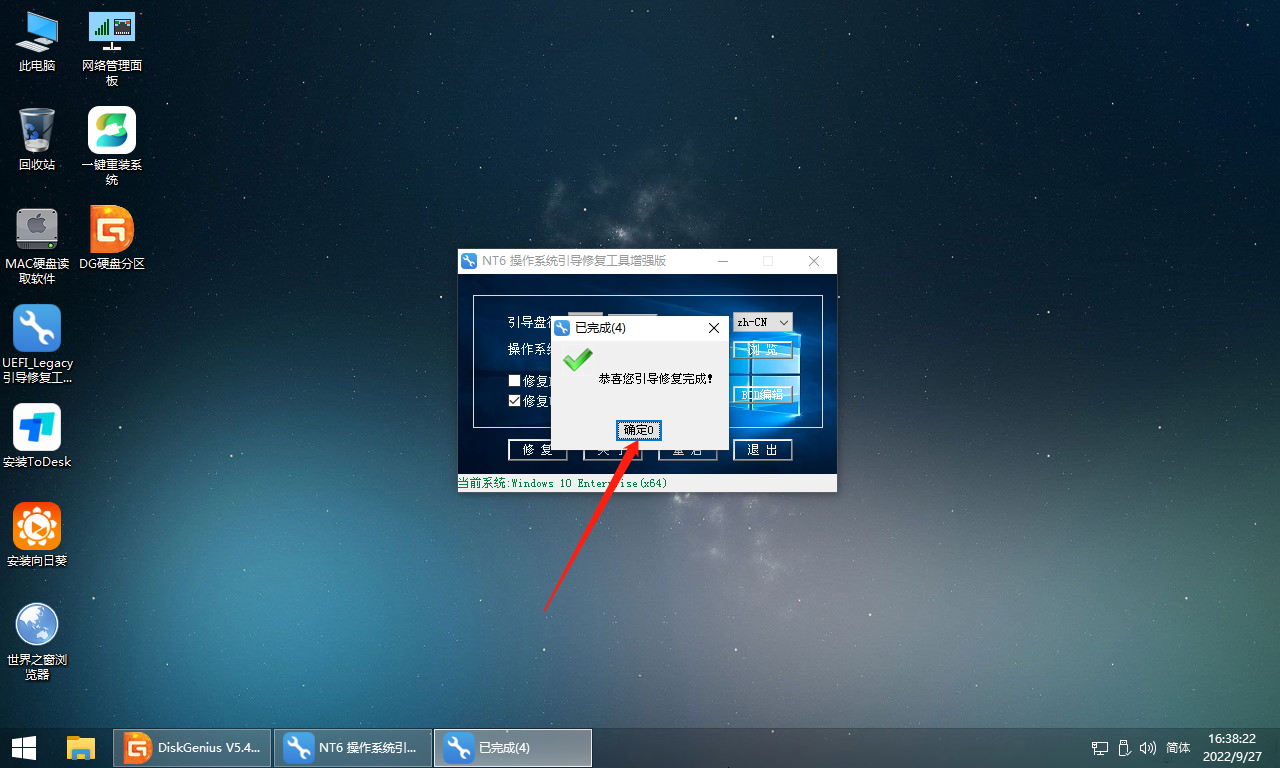This screenshot has height=768, width=1280.
Task: Open the 安装ToDesk desktop icon
Action: tap(37, 435)
